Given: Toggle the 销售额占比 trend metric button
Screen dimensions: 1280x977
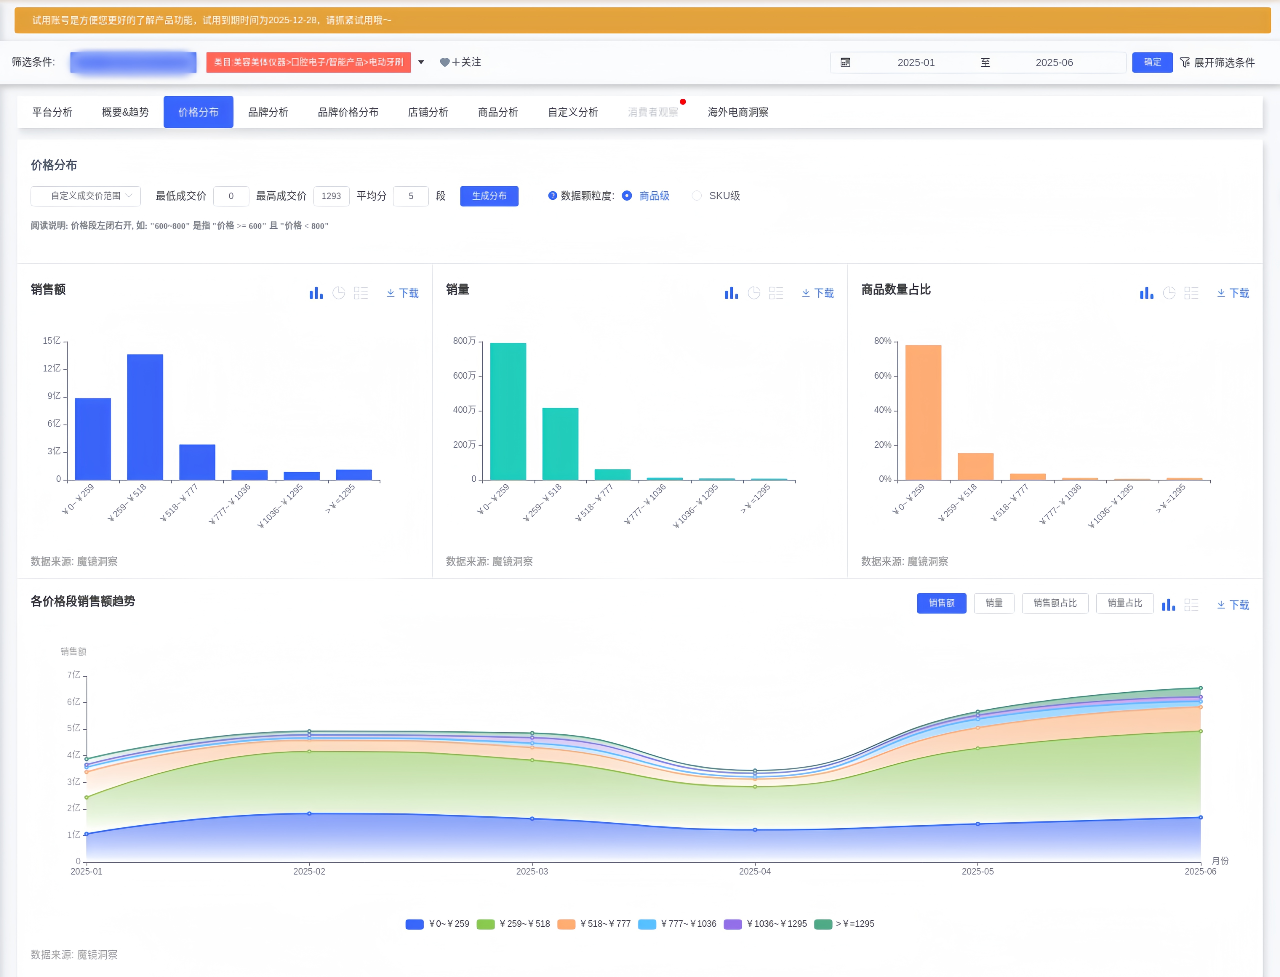Looking at the screenshot, I should [x=1055, y=604].
